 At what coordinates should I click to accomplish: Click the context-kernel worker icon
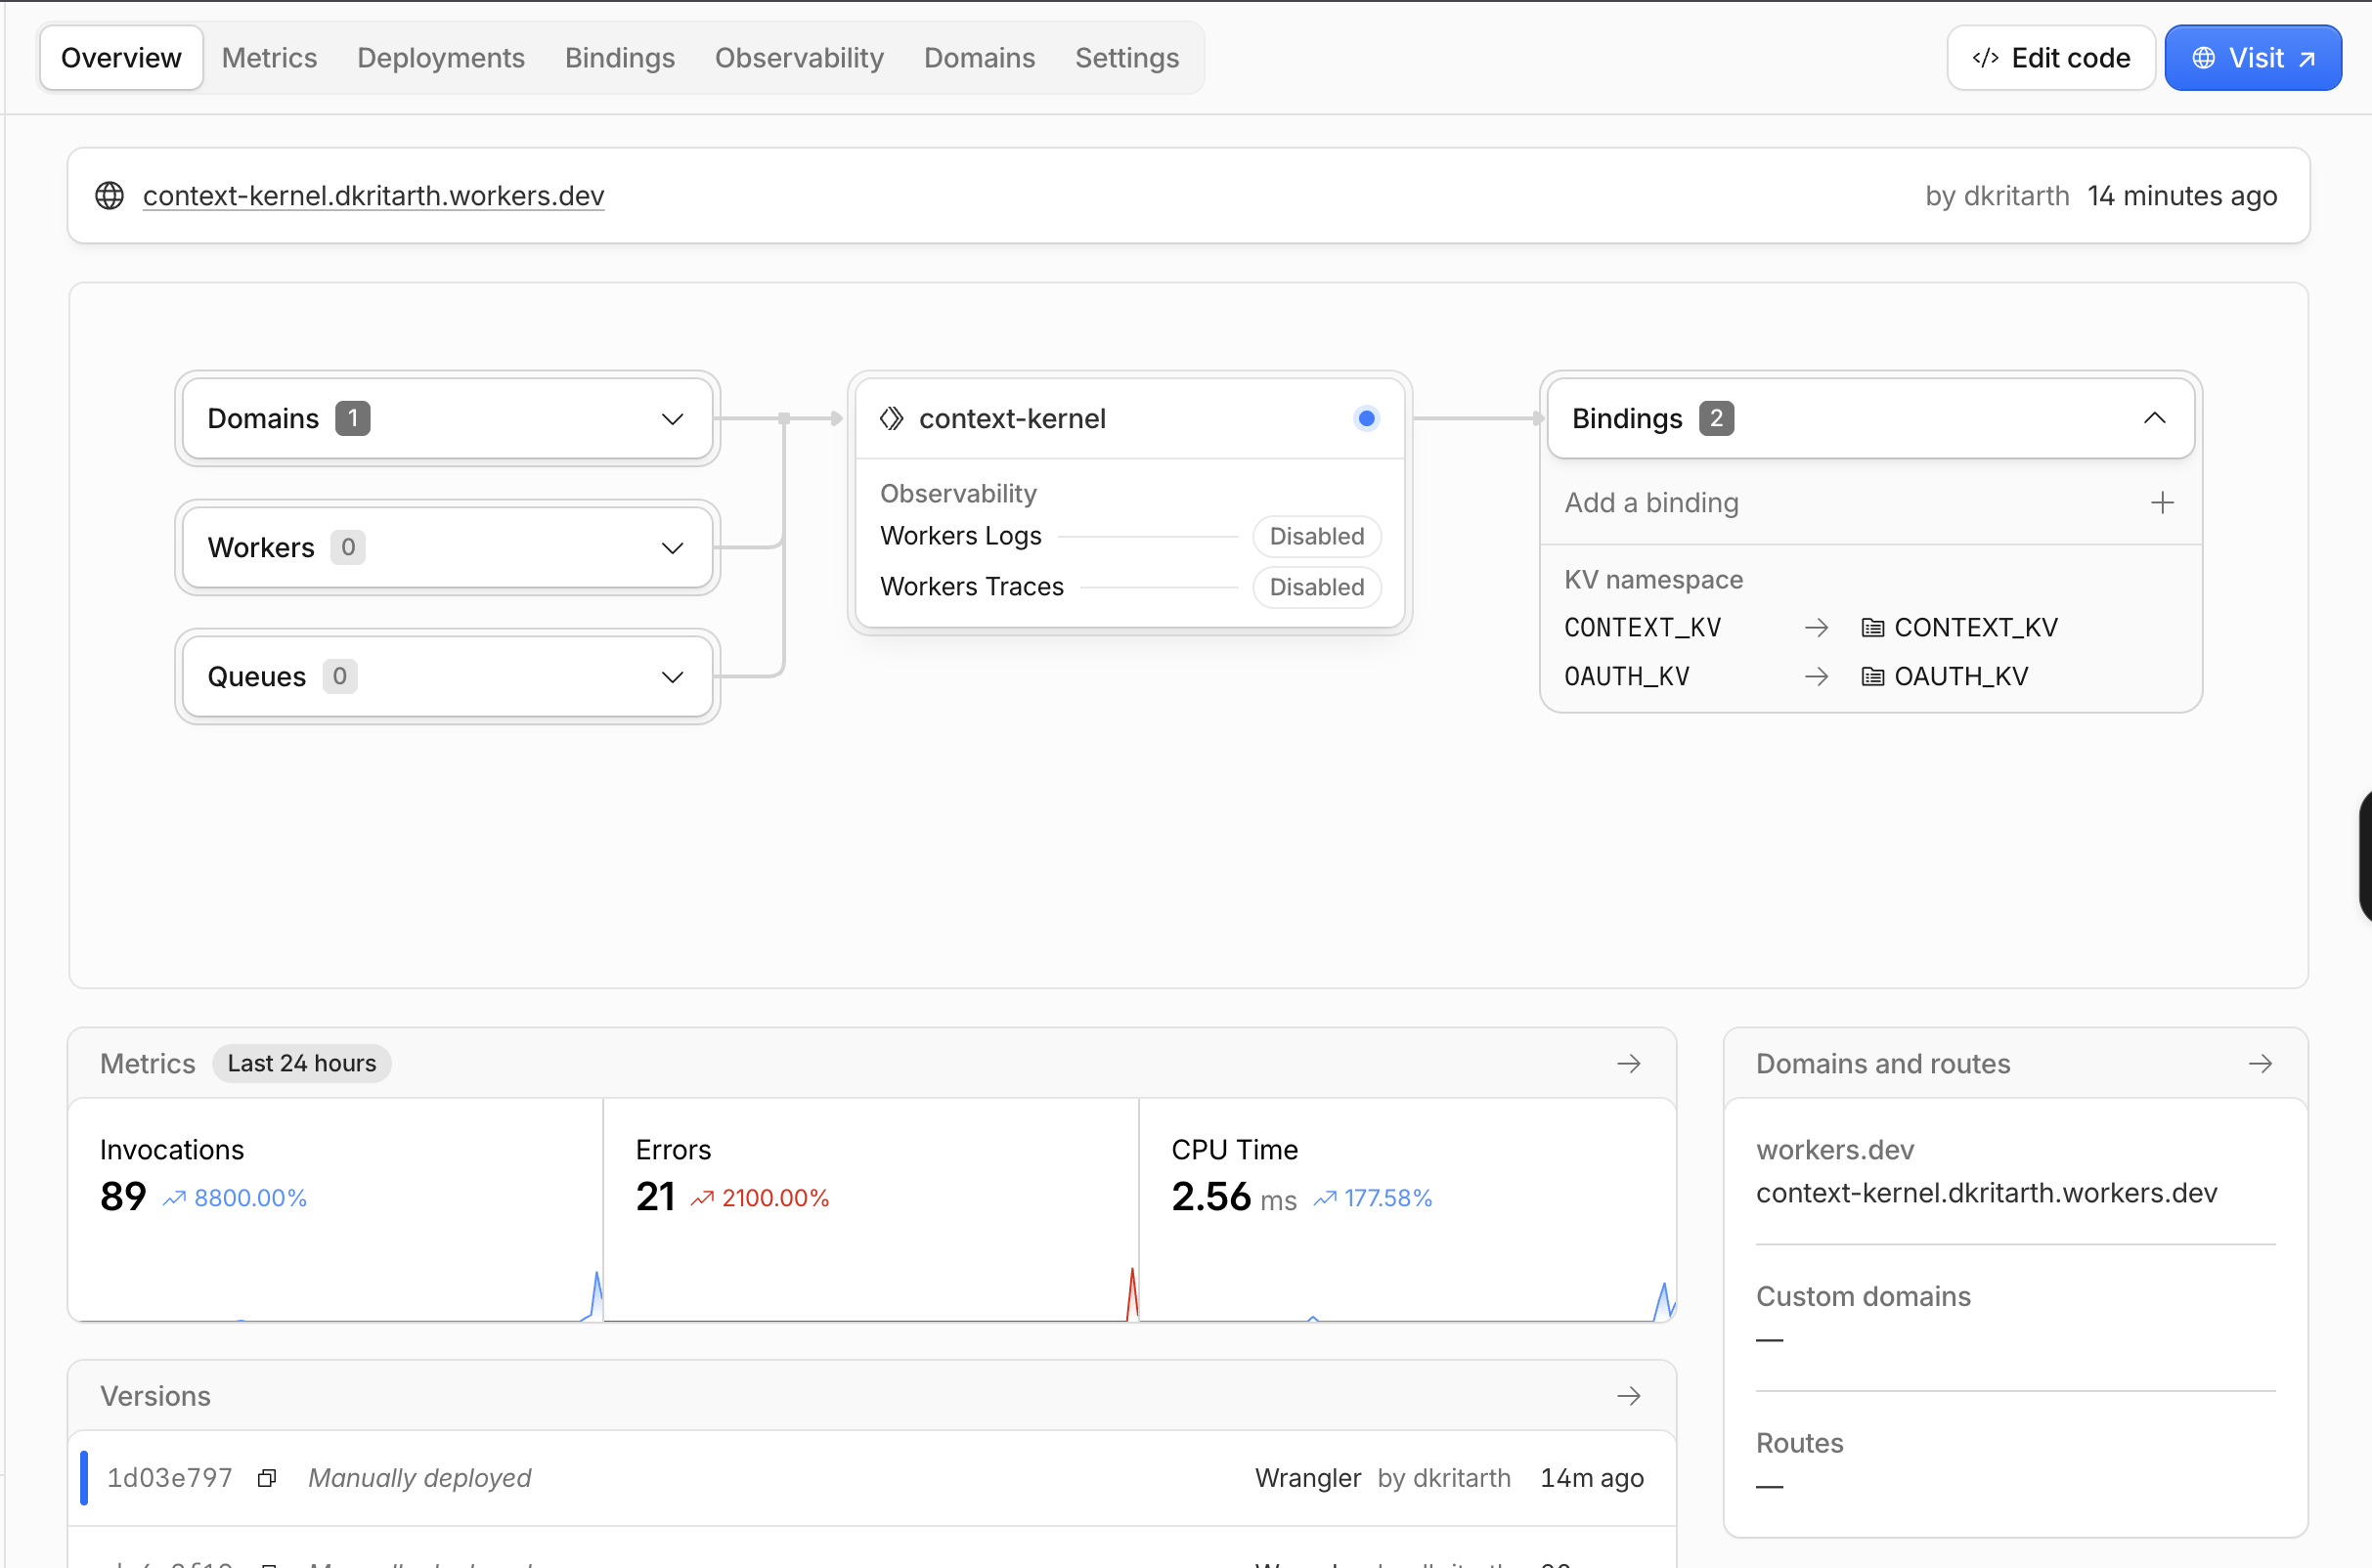(891, 419)
